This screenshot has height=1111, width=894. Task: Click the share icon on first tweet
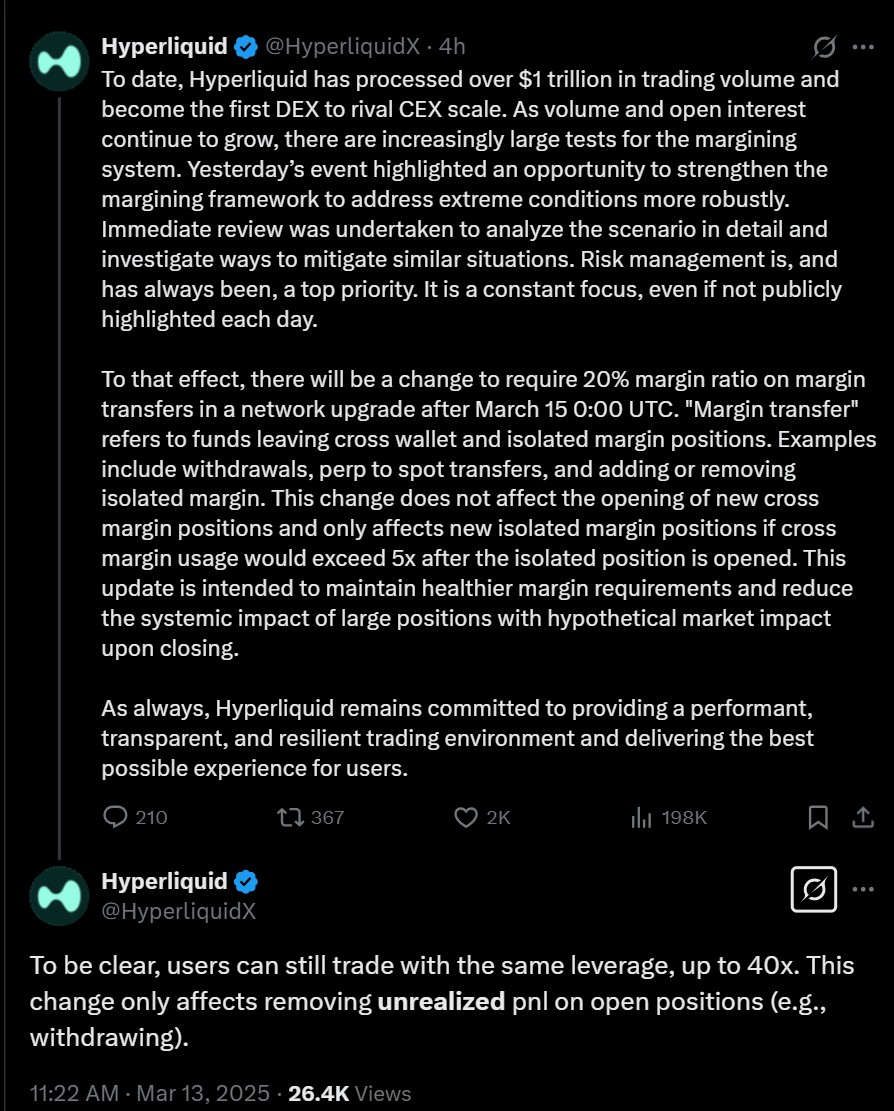863,817
